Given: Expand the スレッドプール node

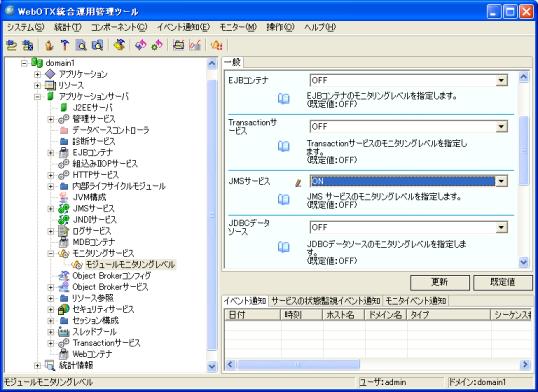Looking at the screenshot, I should [x=51, y=332].
